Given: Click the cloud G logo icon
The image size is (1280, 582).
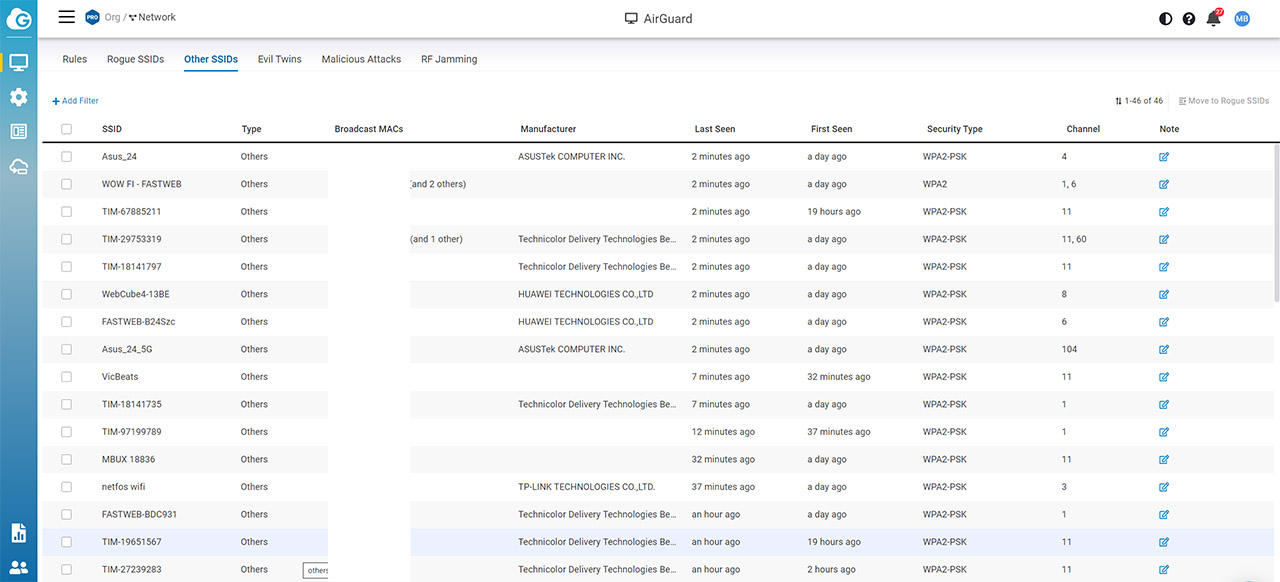Looking at the screenshot, I should click(x=19, y=18).
